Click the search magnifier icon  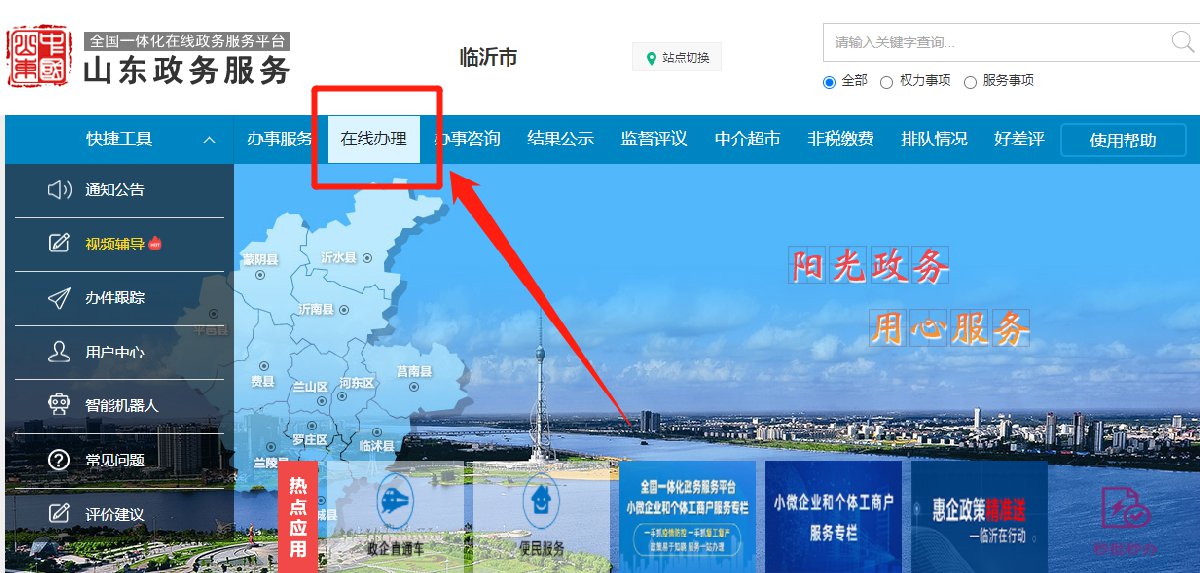click(1183, 41)
